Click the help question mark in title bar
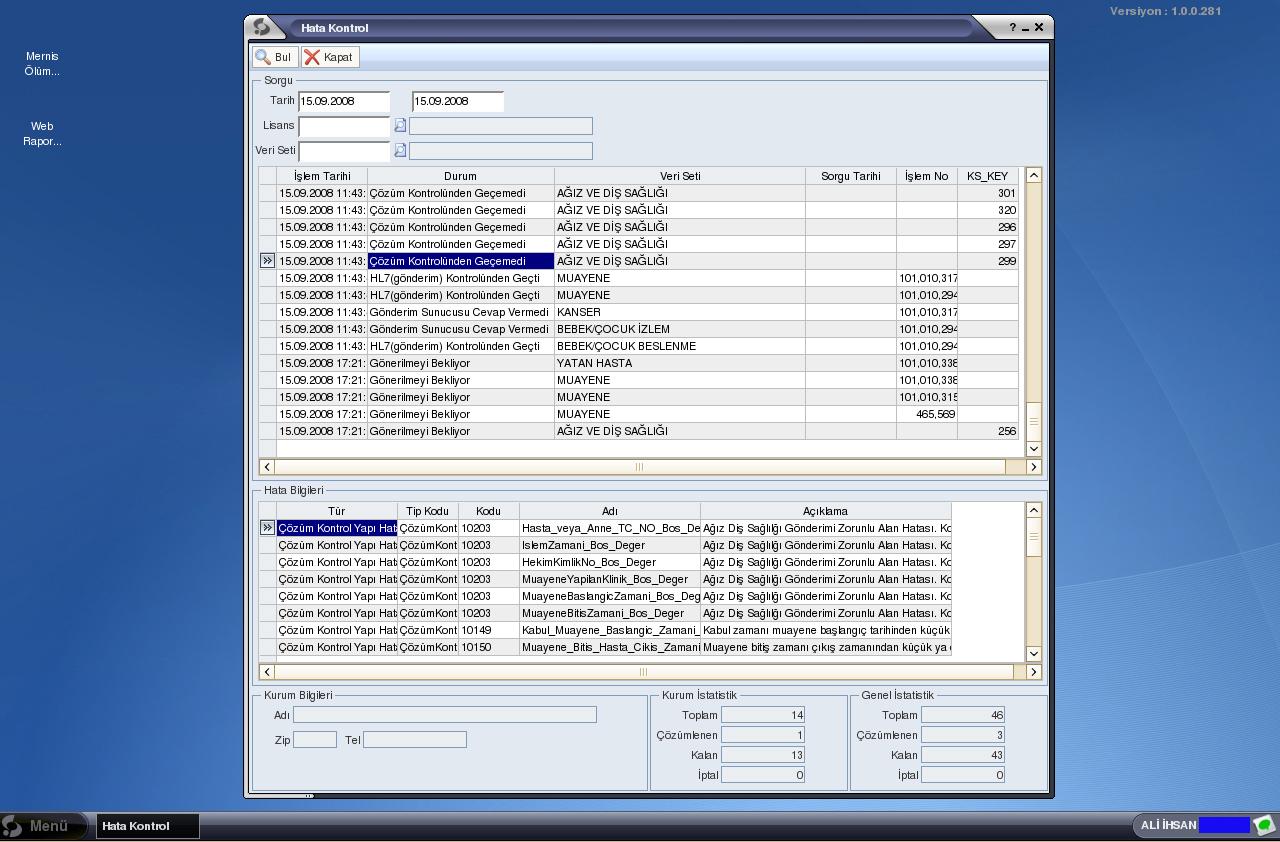This screenshot has height=842, width=1280. 1012,28
